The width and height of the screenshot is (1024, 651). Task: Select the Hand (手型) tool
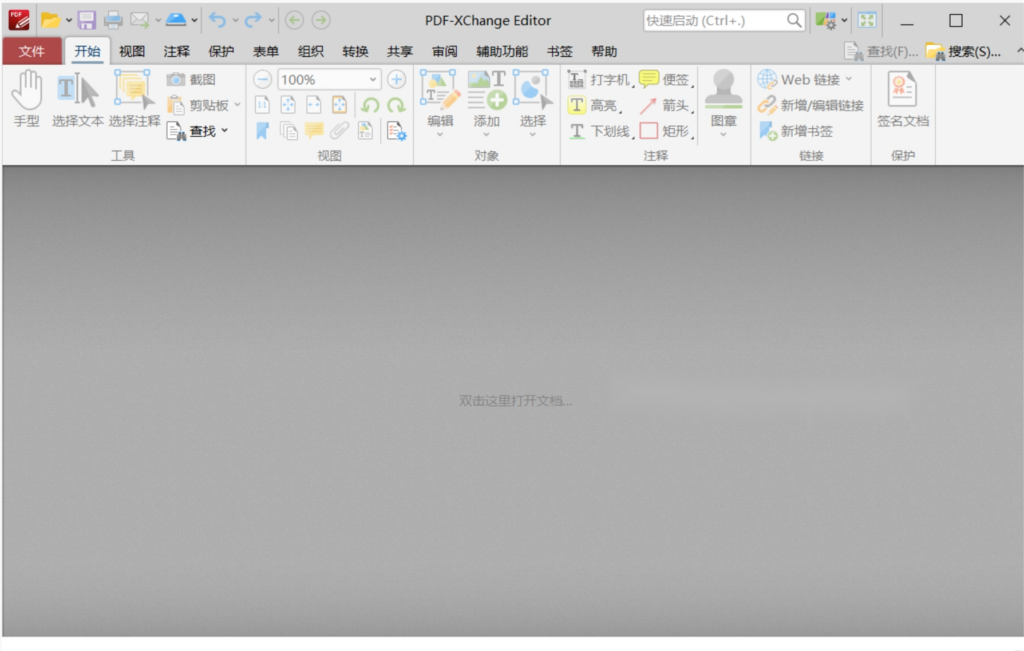click(26, 99)
